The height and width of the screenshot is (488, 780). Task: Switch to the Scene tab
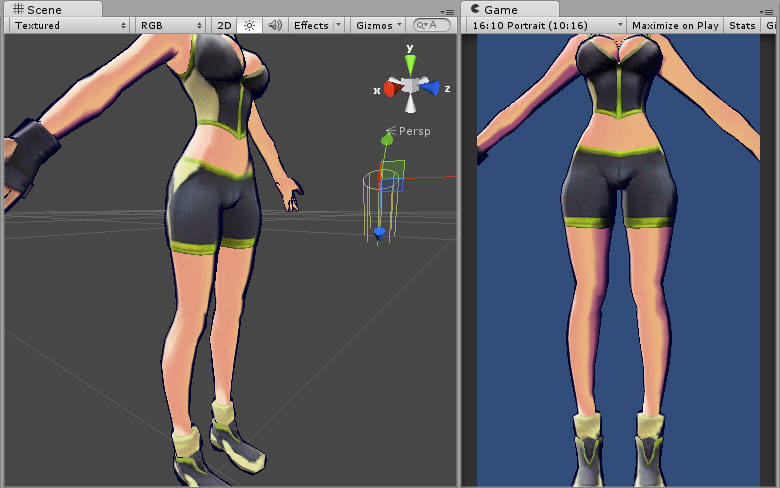tap(52, 9)
